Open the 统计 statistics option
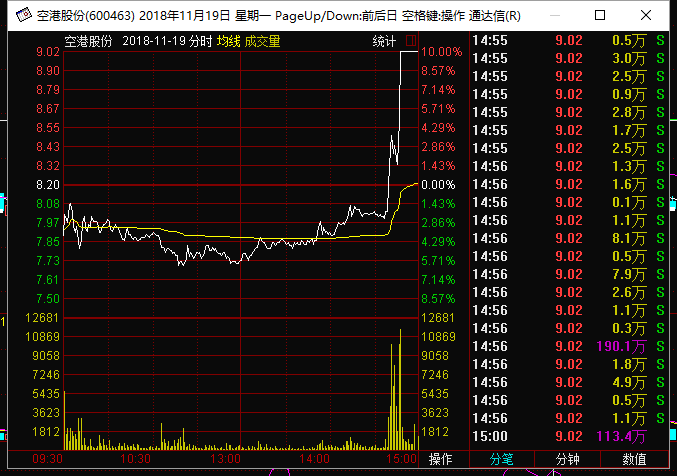 coord(384,41)
